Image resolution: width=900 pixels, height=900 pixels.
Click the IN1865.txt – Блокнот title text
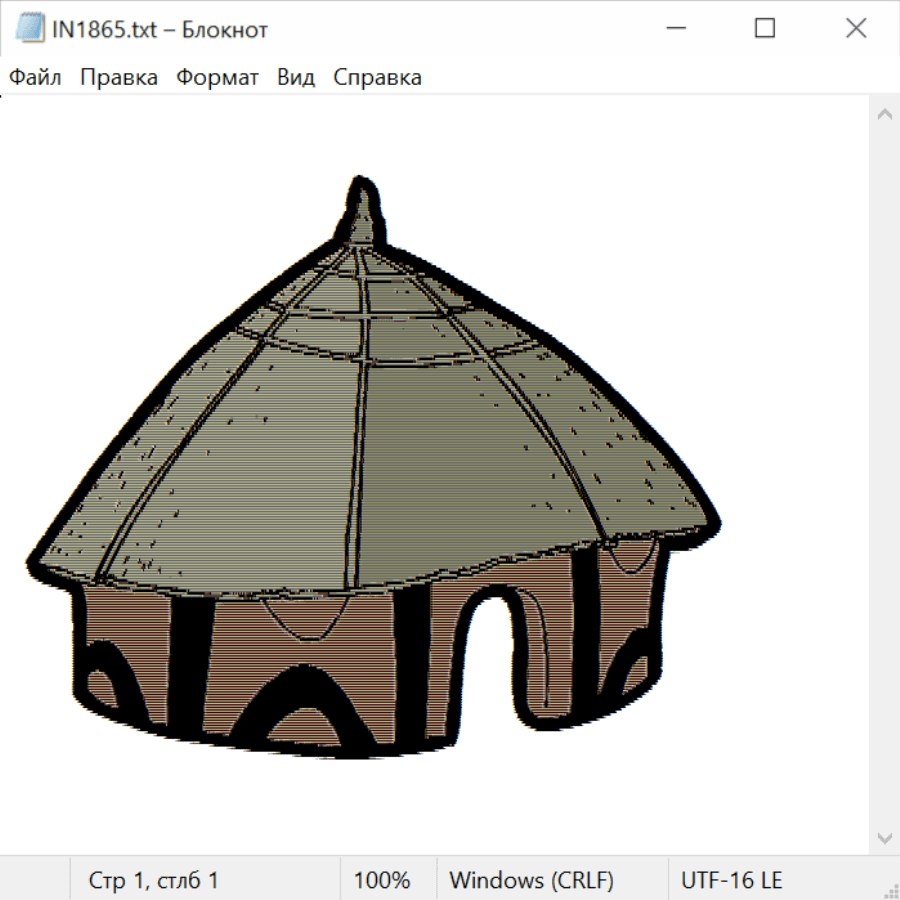point(160,30)
